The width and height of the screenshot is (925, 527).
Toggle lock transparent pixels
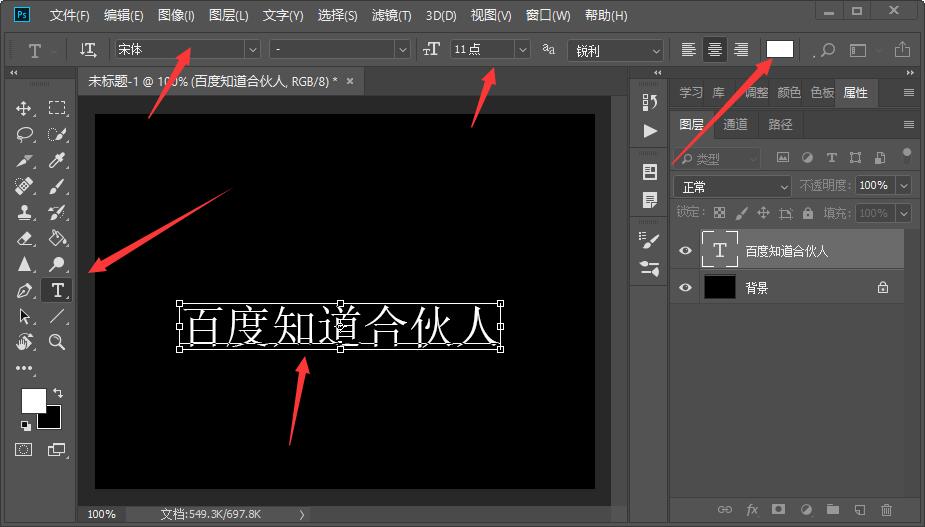pos(719,212)
